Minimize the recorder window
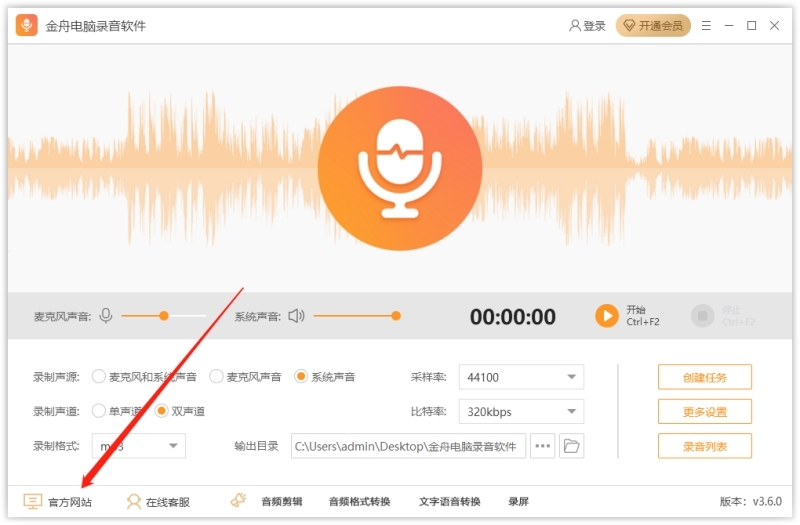The height and width of the screenshot is (525, 800). (729, 26)
